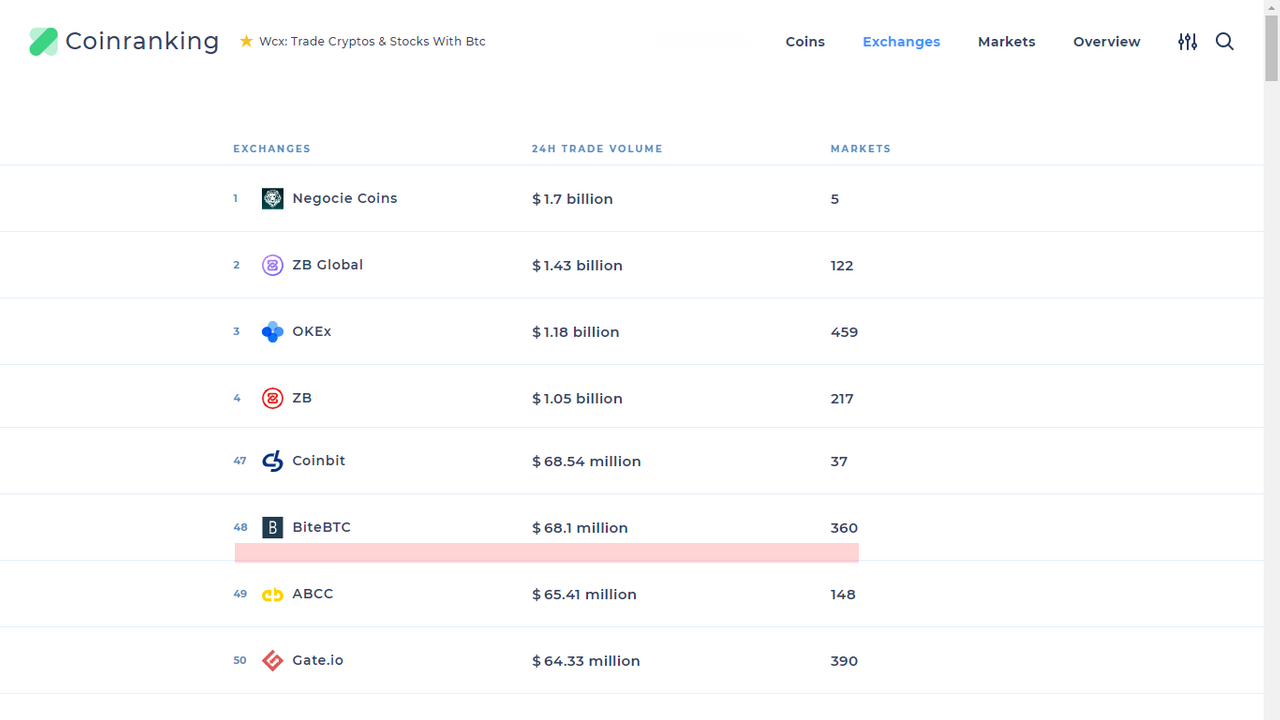Click the 24H Trade Volume column header
This screenshot has width=1280, height=720.
tap(597, 149)
